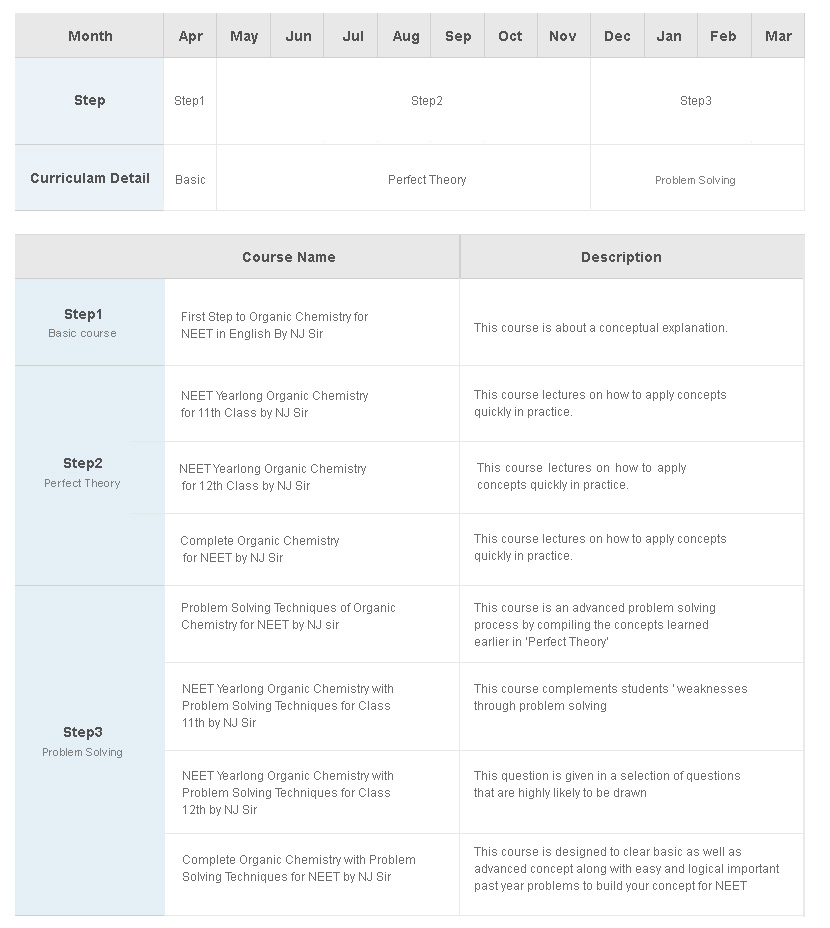Open Complete Organic Chemistry with Problem Solving
The width and height of the screenshot is (830, 928).
(298, 868)
